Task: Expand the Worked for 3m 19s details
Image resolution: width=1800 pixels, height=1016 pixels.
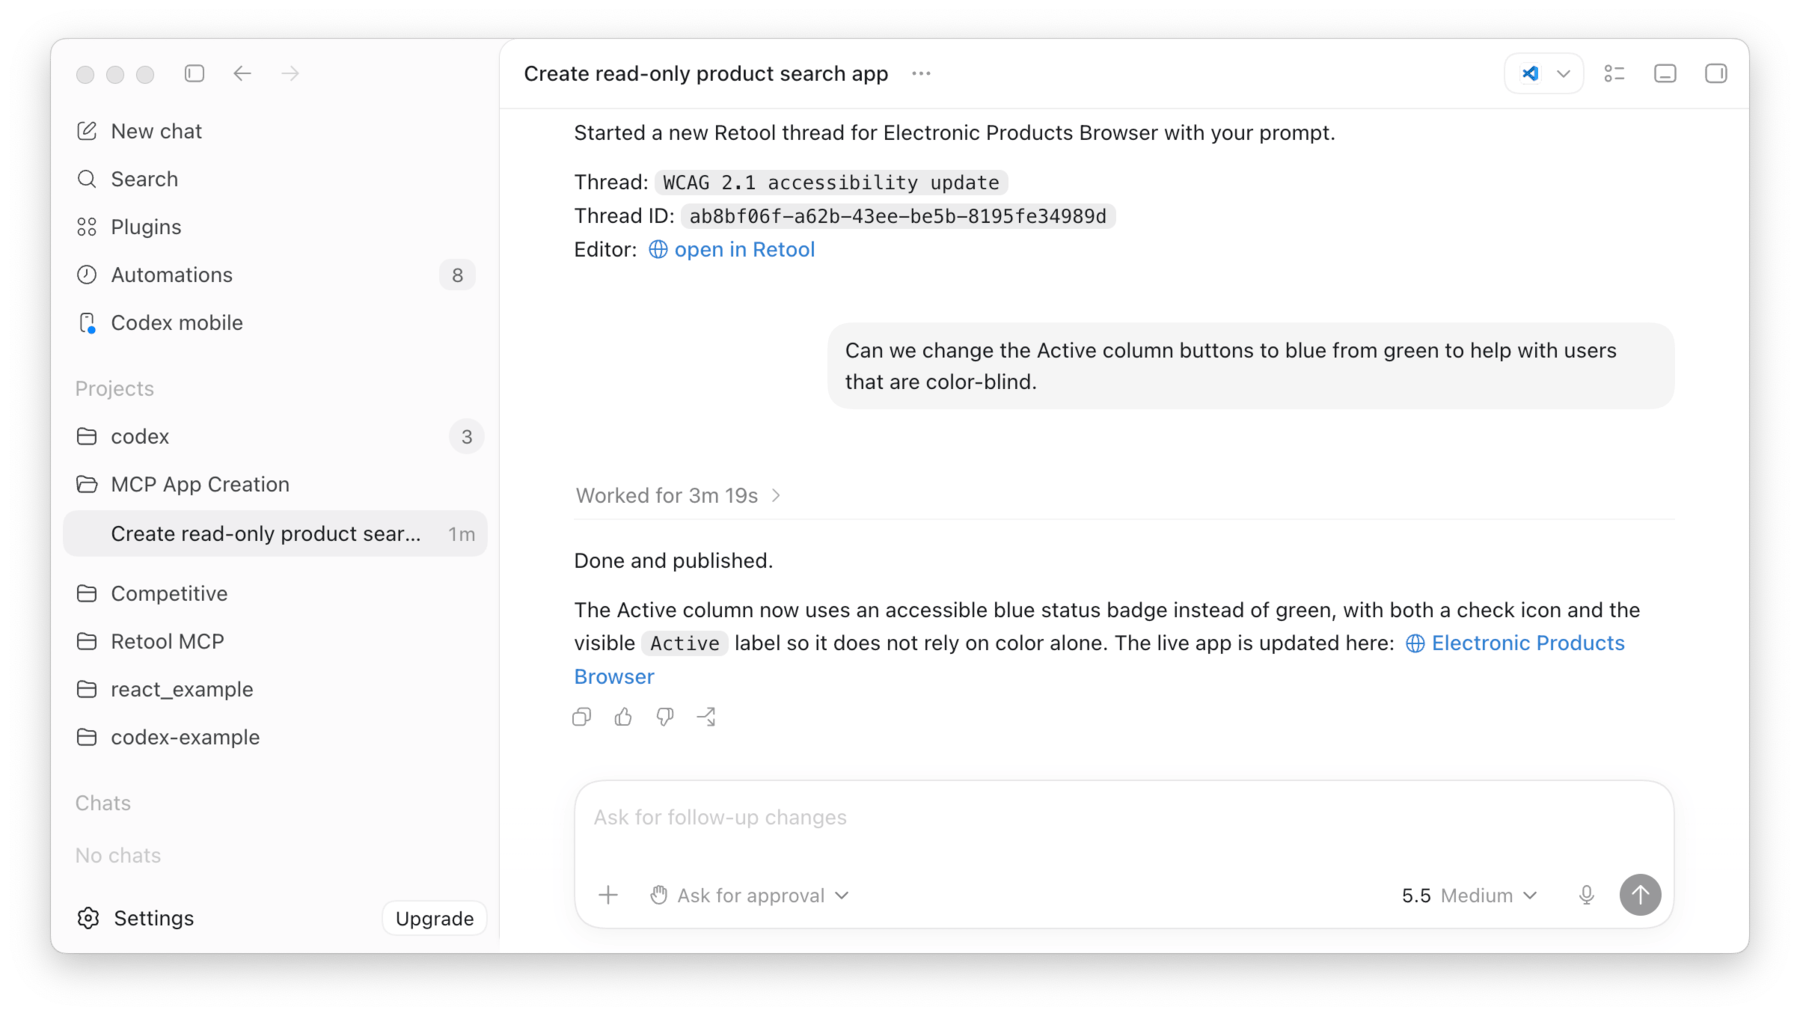Action: coord(678,495)
